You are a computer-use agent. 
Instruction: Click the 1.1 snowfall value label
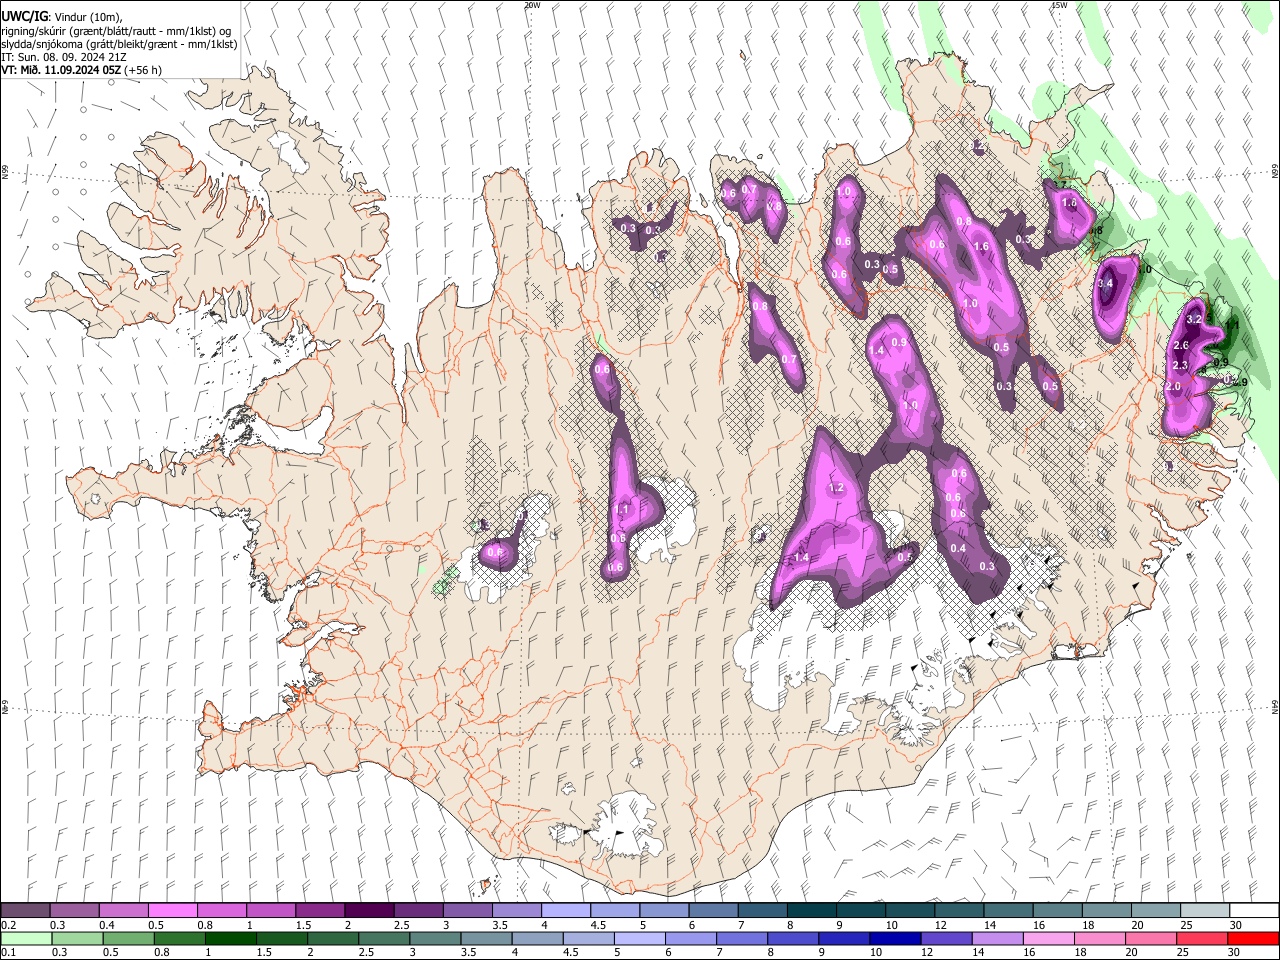tap(621, 509)
